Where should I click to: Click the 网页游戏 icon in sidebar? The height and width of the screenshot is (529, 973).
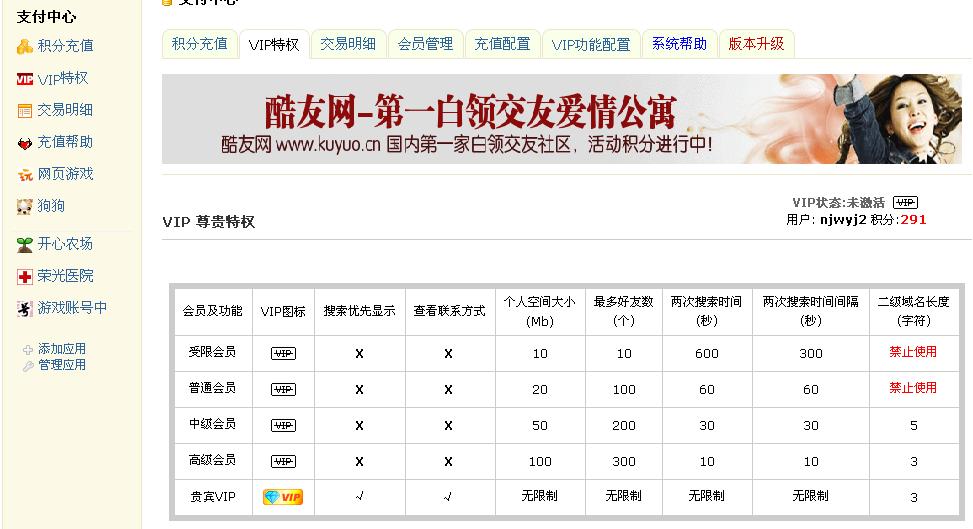point(25,175)
